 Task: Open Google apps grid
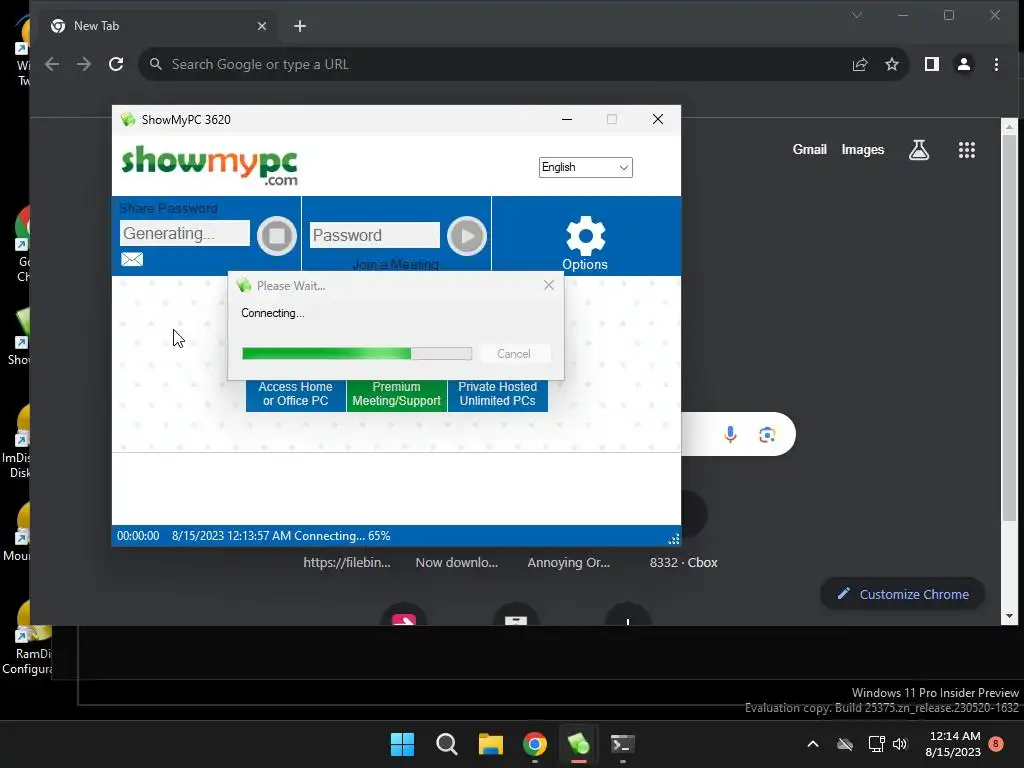point(967,150)
